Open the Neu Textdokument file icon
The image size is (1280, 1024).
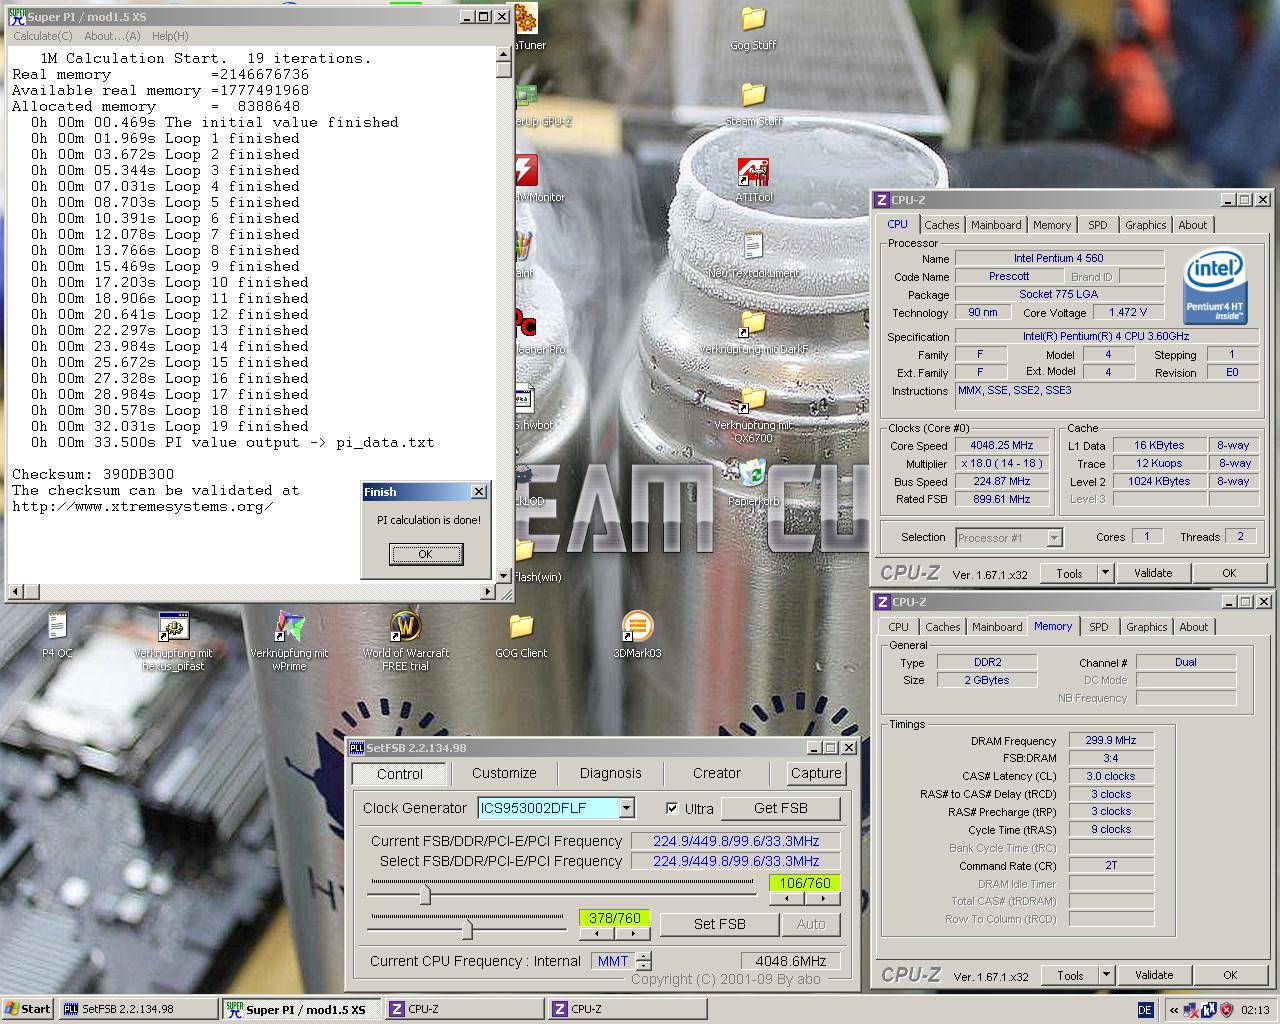pyautogui.click(x=753, y=247)
